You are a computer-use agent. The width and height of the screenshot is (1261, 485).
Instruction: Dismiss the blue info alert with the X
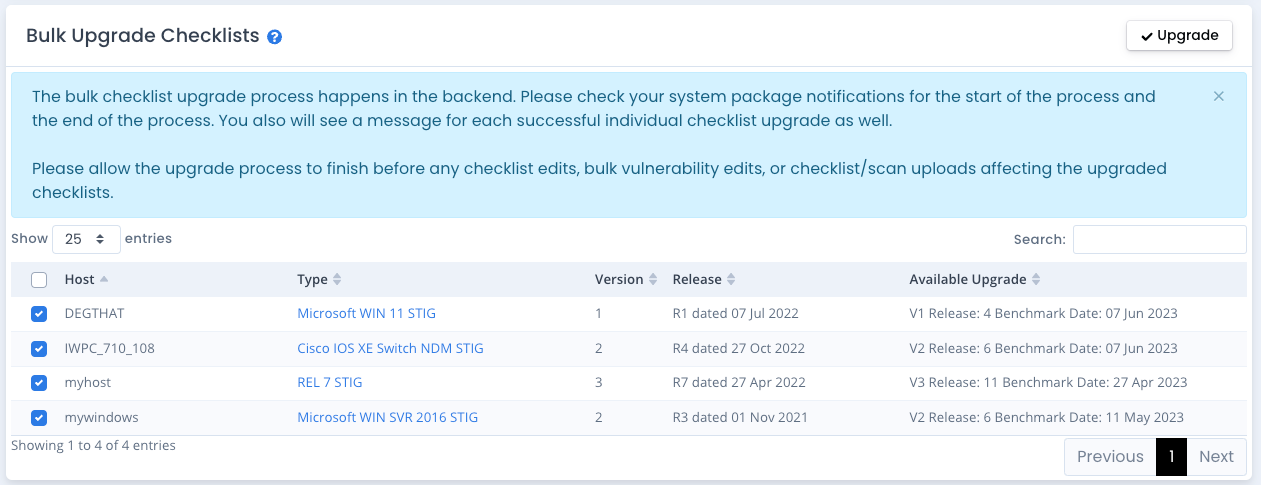1218,96
